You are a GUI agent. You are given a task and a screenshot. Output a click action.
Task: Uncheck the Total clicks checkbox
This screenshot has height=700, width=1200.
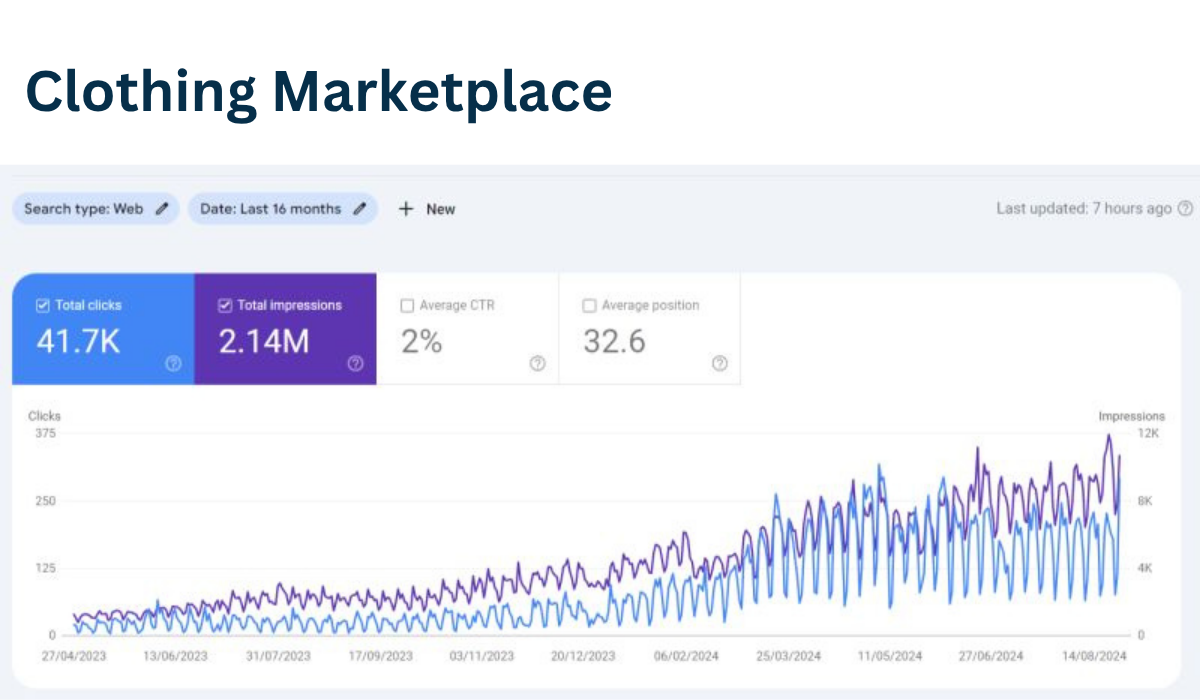coord(41,305)
